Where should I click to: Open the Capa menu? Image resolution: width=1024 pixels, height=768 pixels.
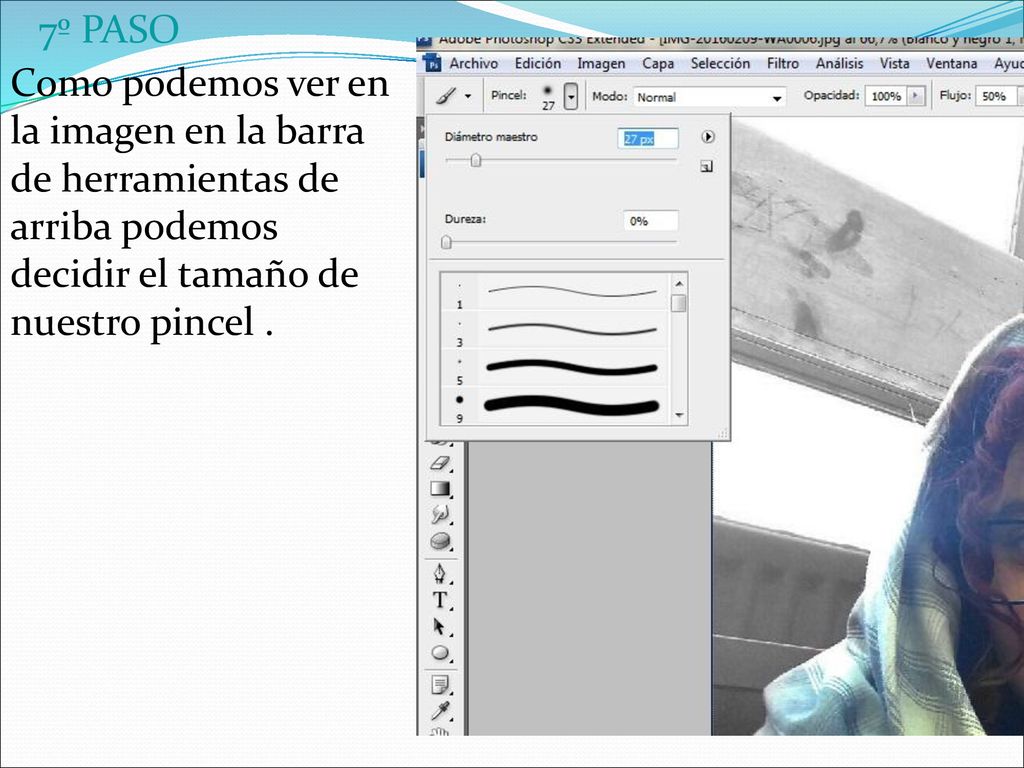[x=658, y=63]
